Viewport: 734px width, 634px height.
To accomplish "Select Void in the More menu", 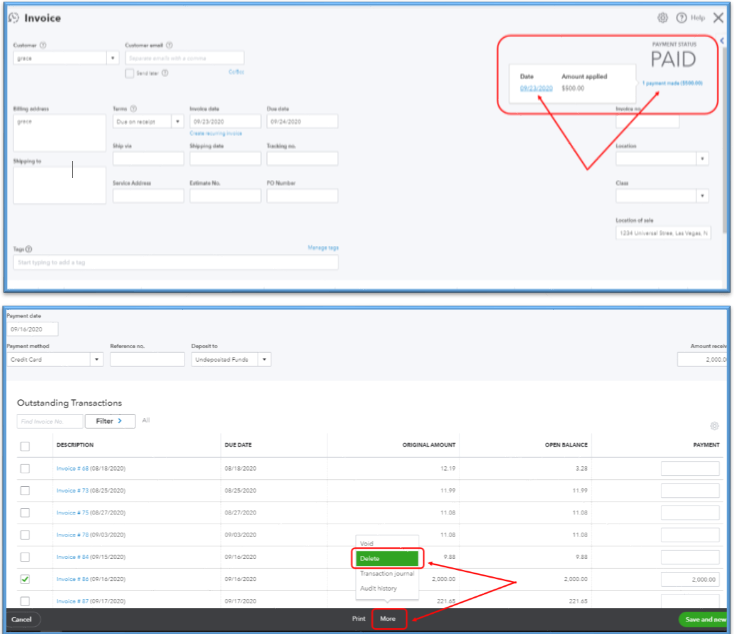I will (x=367, y=543).
